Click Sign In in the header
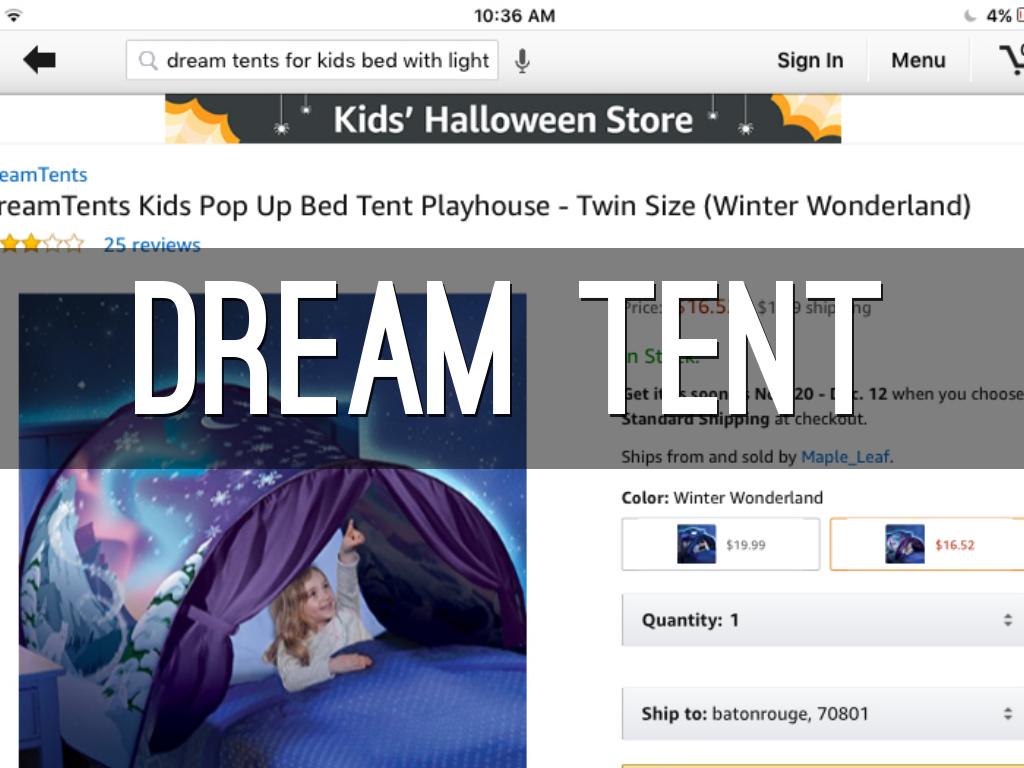Image resolution: width=1024 pixels, height=768 pixels. 810,60
